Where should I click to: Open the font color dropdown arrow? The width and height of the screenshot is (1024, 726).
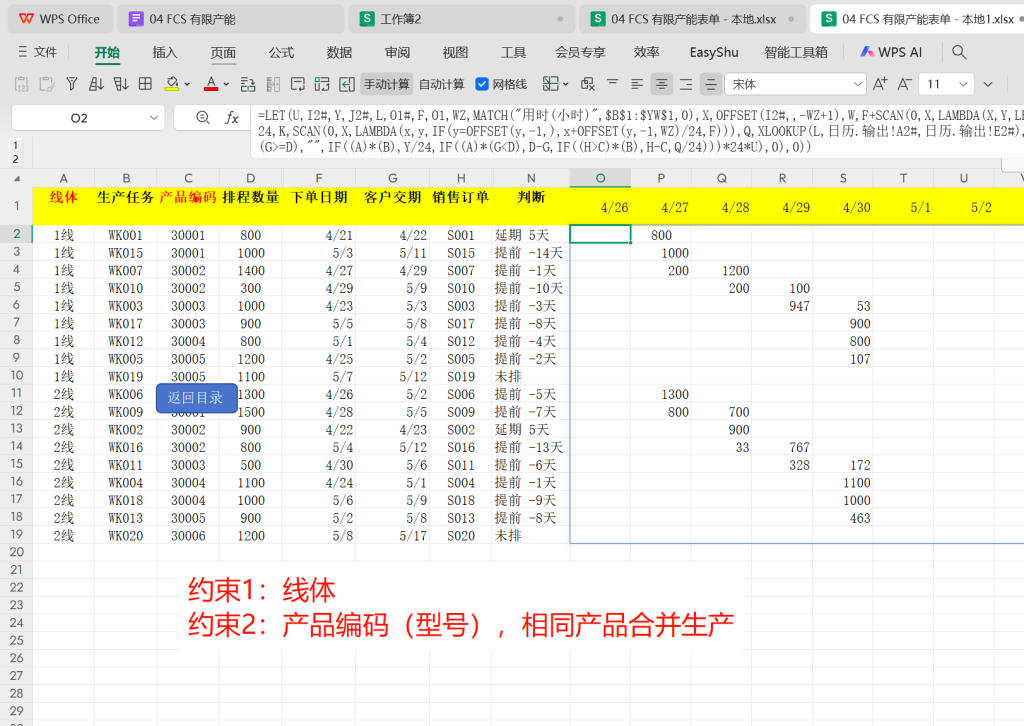(226, 84)
